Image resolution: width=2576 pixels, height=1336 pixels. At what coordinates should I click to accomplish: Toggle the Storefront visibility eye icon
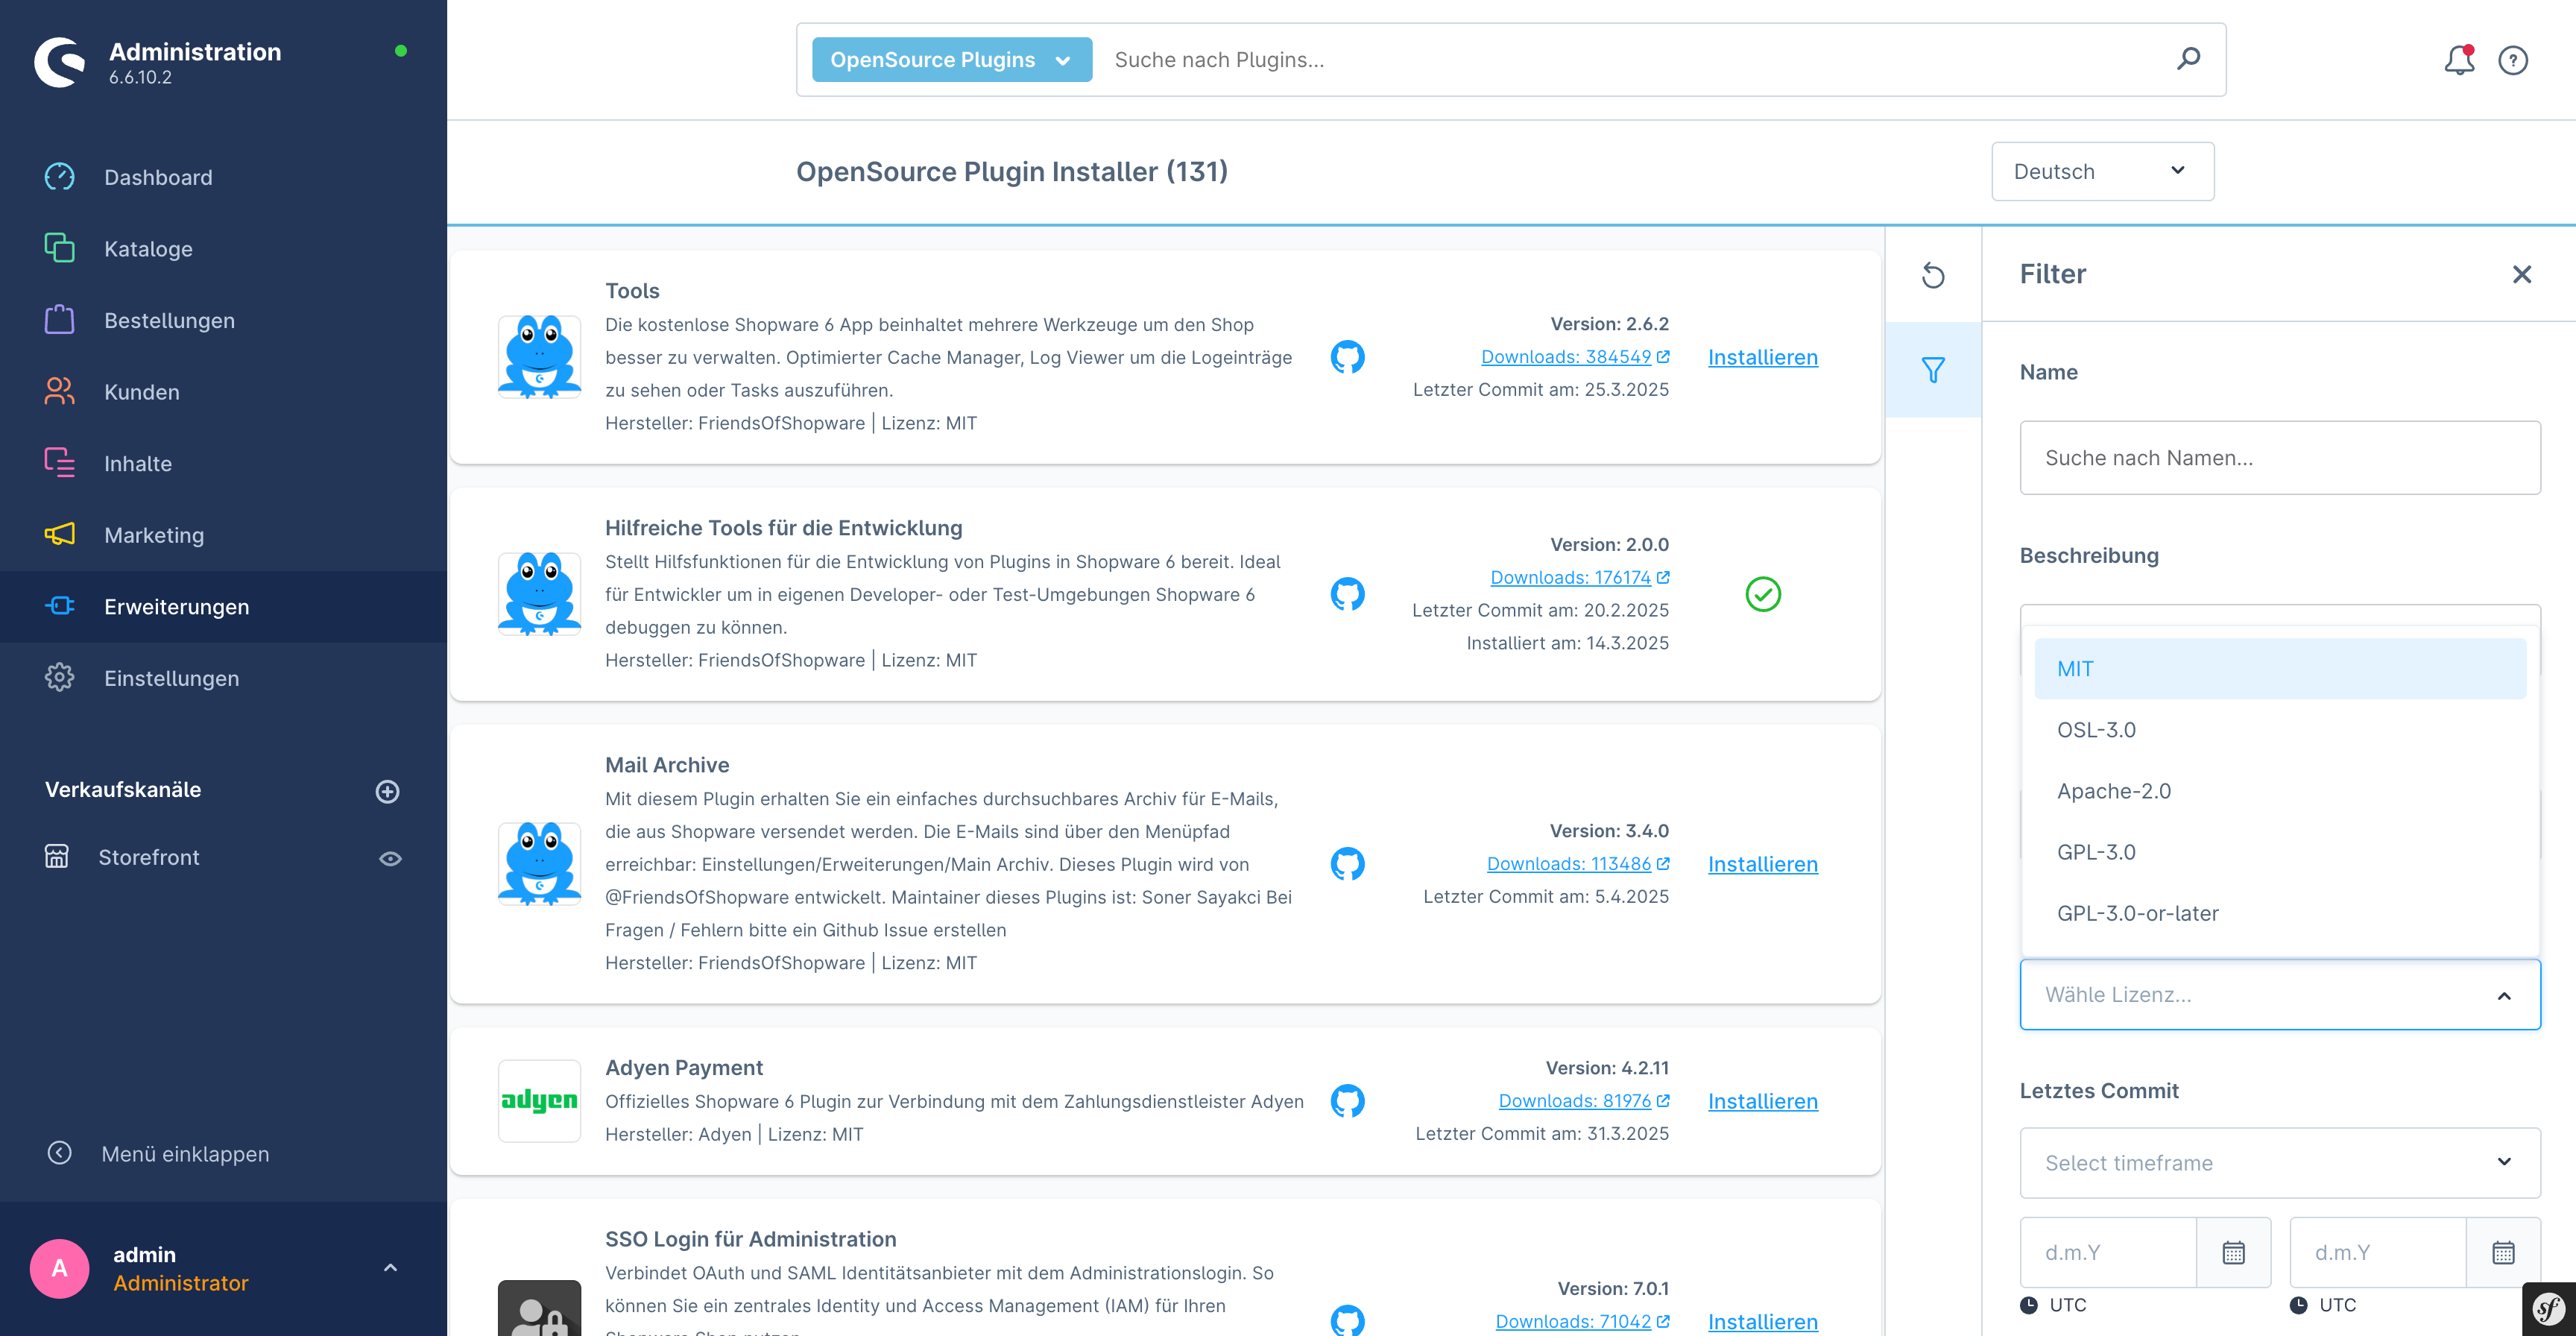click(x=390, y=858)
